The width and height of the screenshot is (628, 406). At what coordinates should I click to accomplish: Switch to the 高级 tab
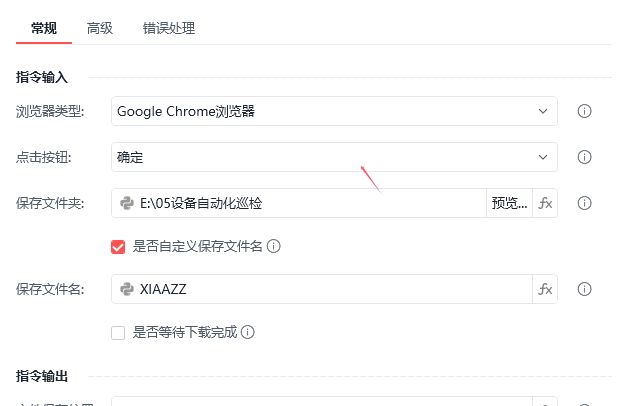pos(100,28)
